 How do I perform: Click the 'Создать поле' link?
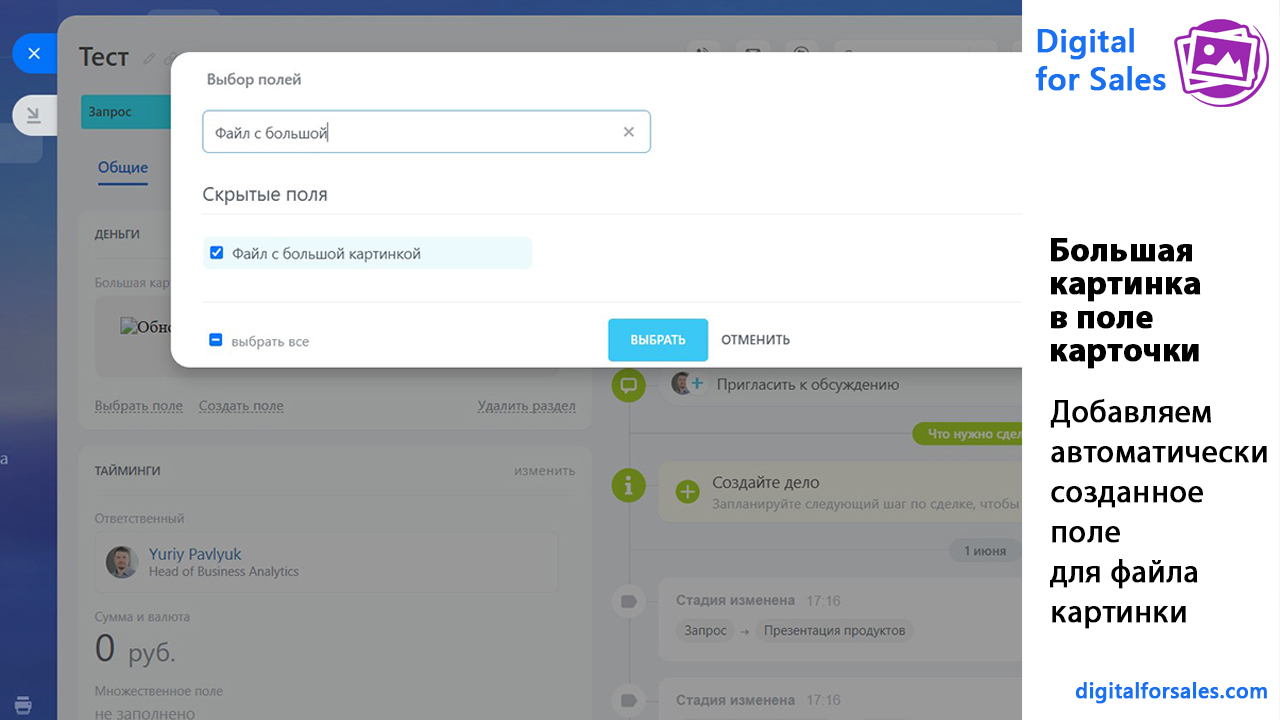pos(241,406)
